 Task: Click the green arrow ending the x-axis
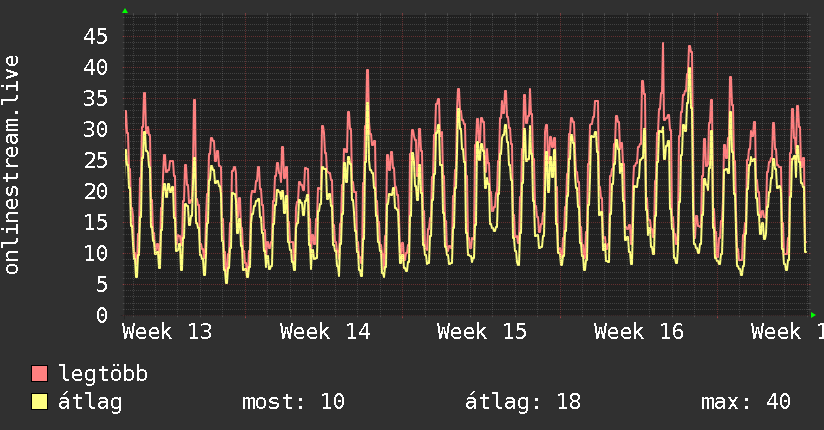coord(814,314)
